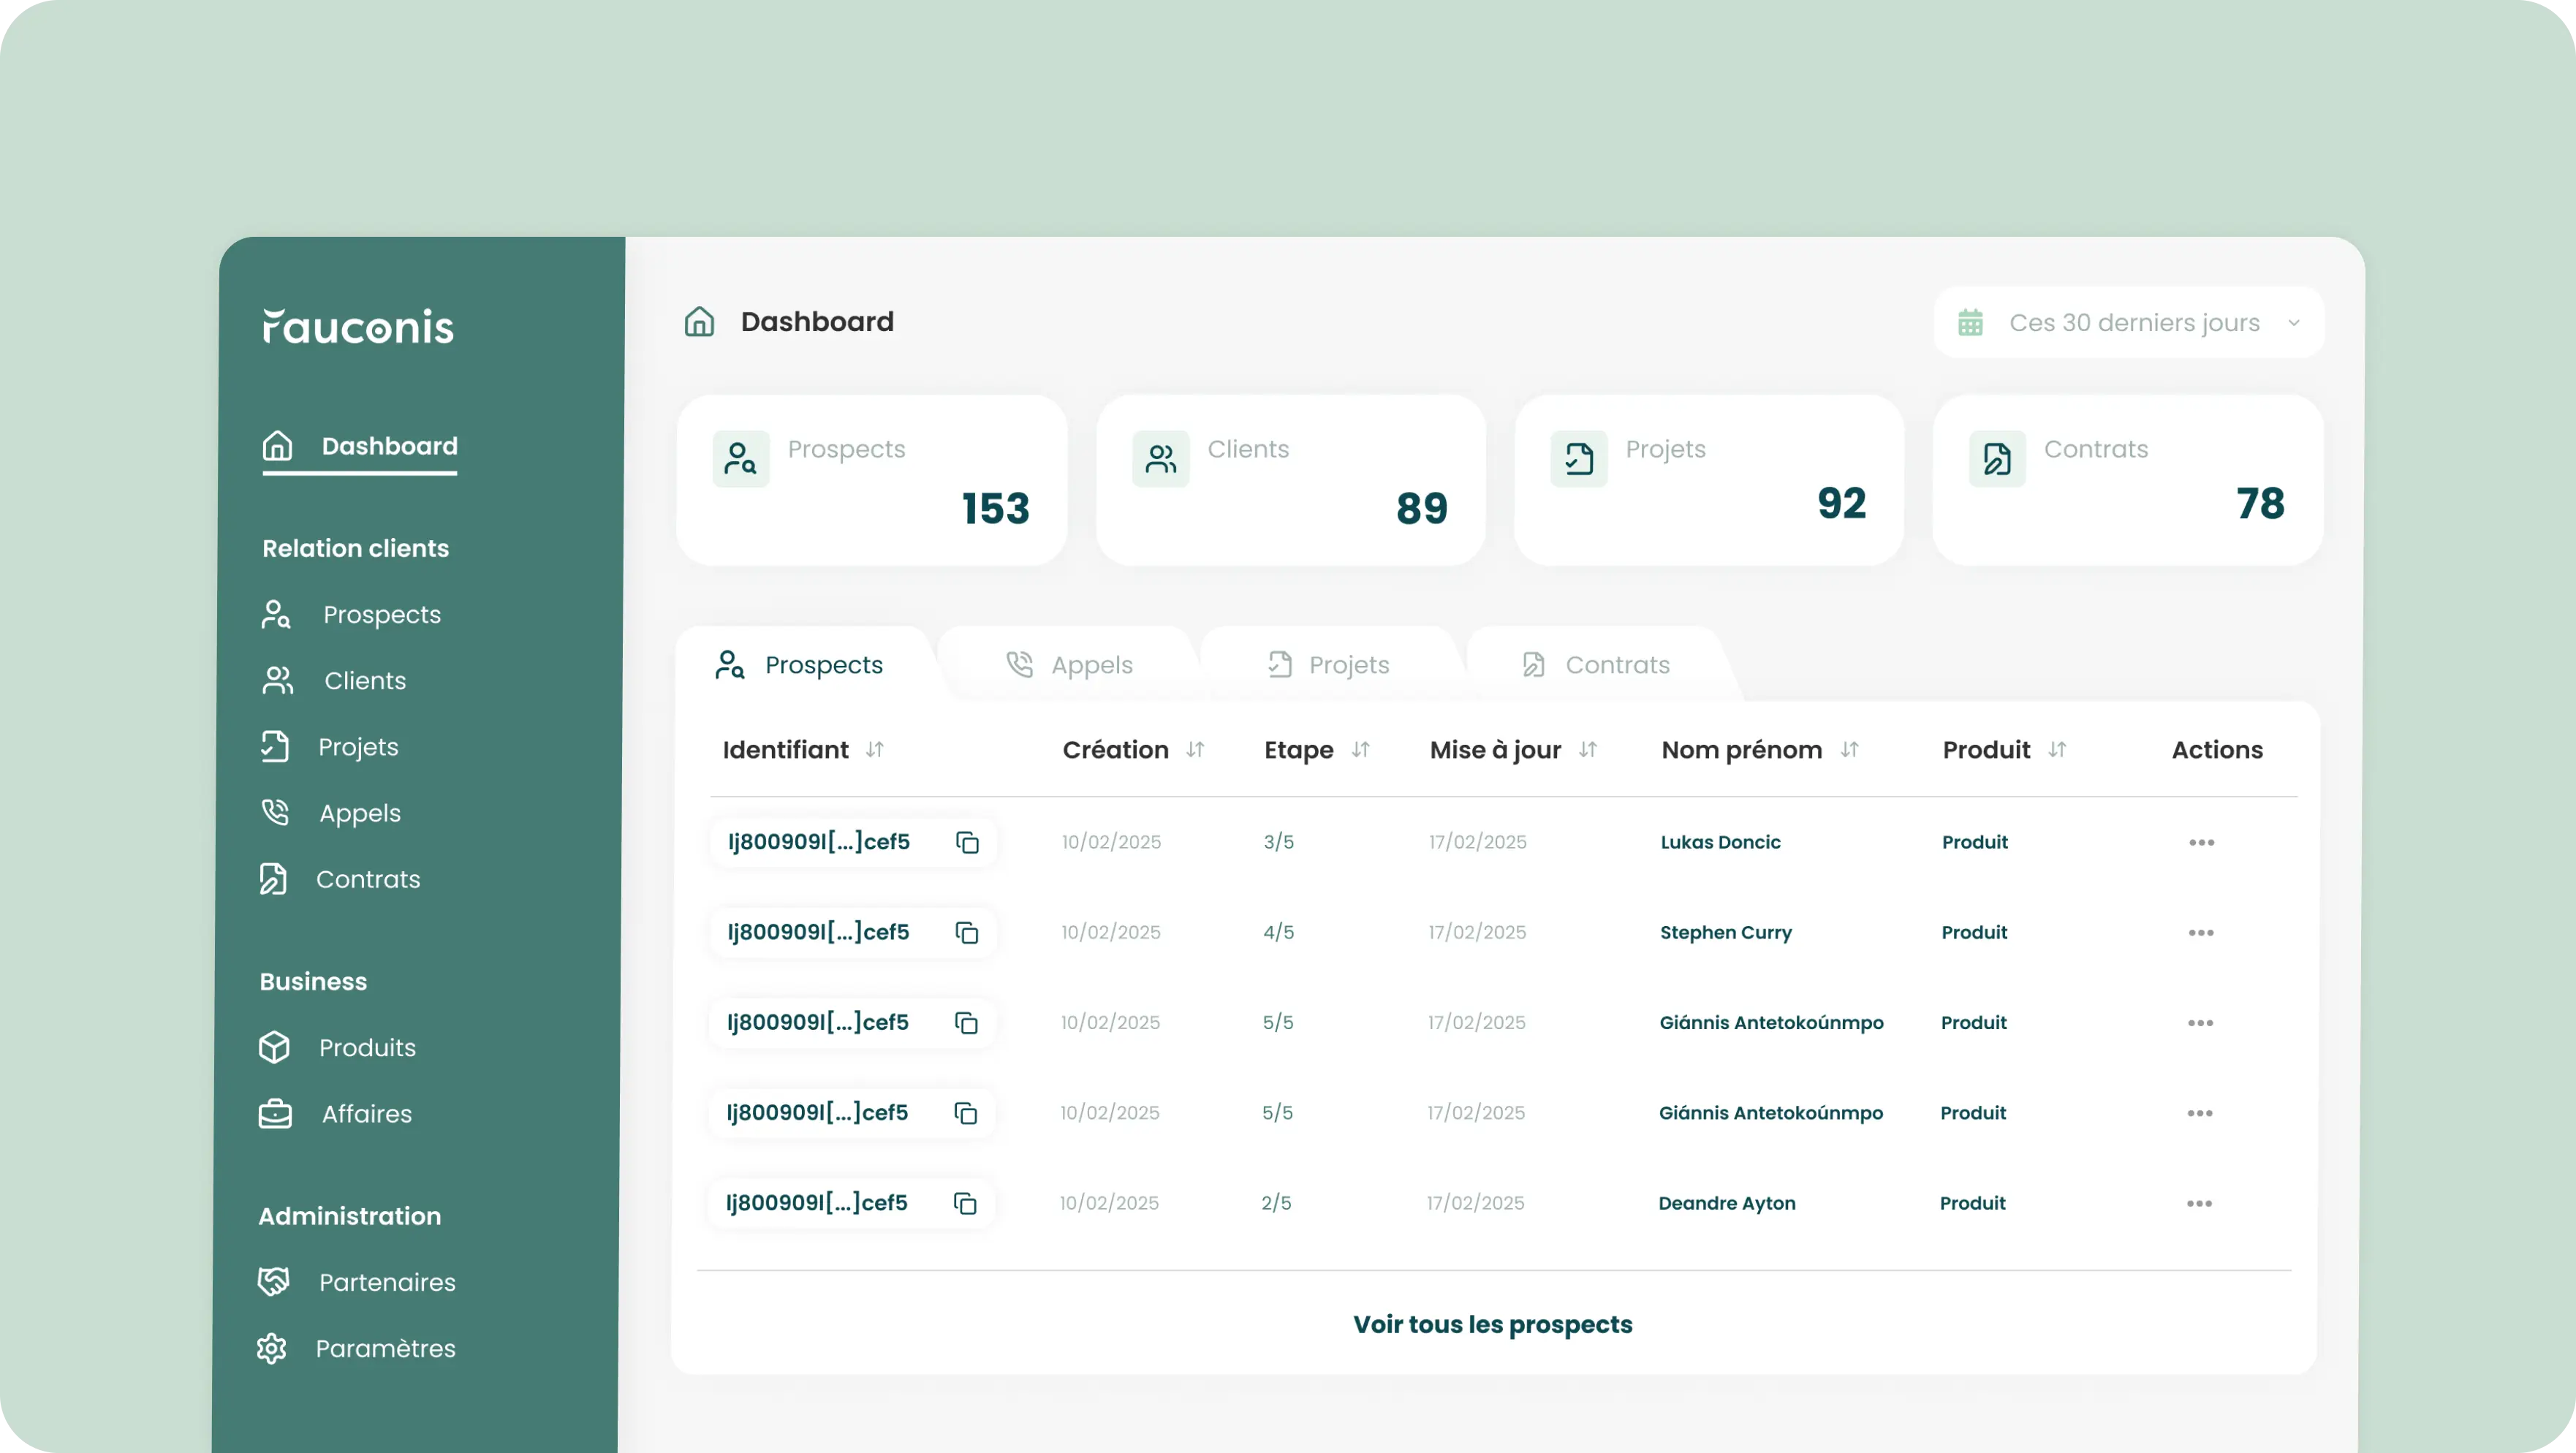
Task: Copy identifier in Deandre Ayton row
Action: (x=964, y=1203)
